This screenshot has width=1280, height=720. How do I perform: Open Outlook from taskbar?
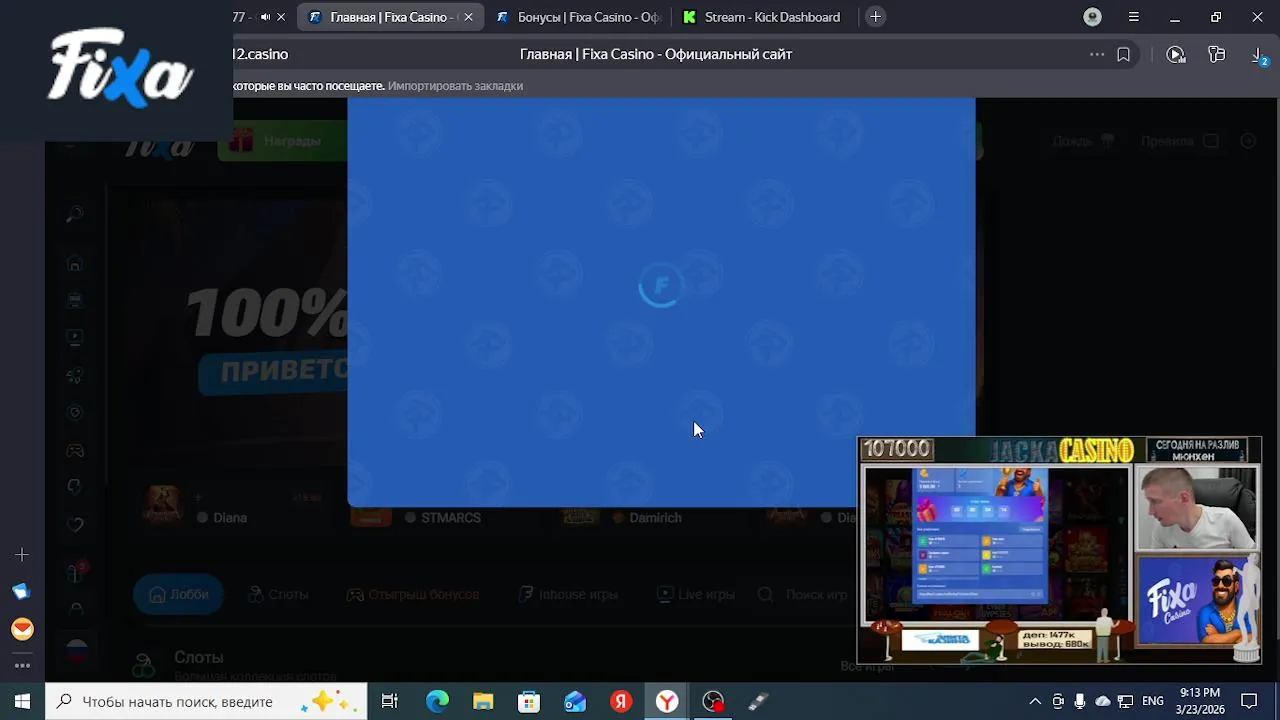point(575,701)
